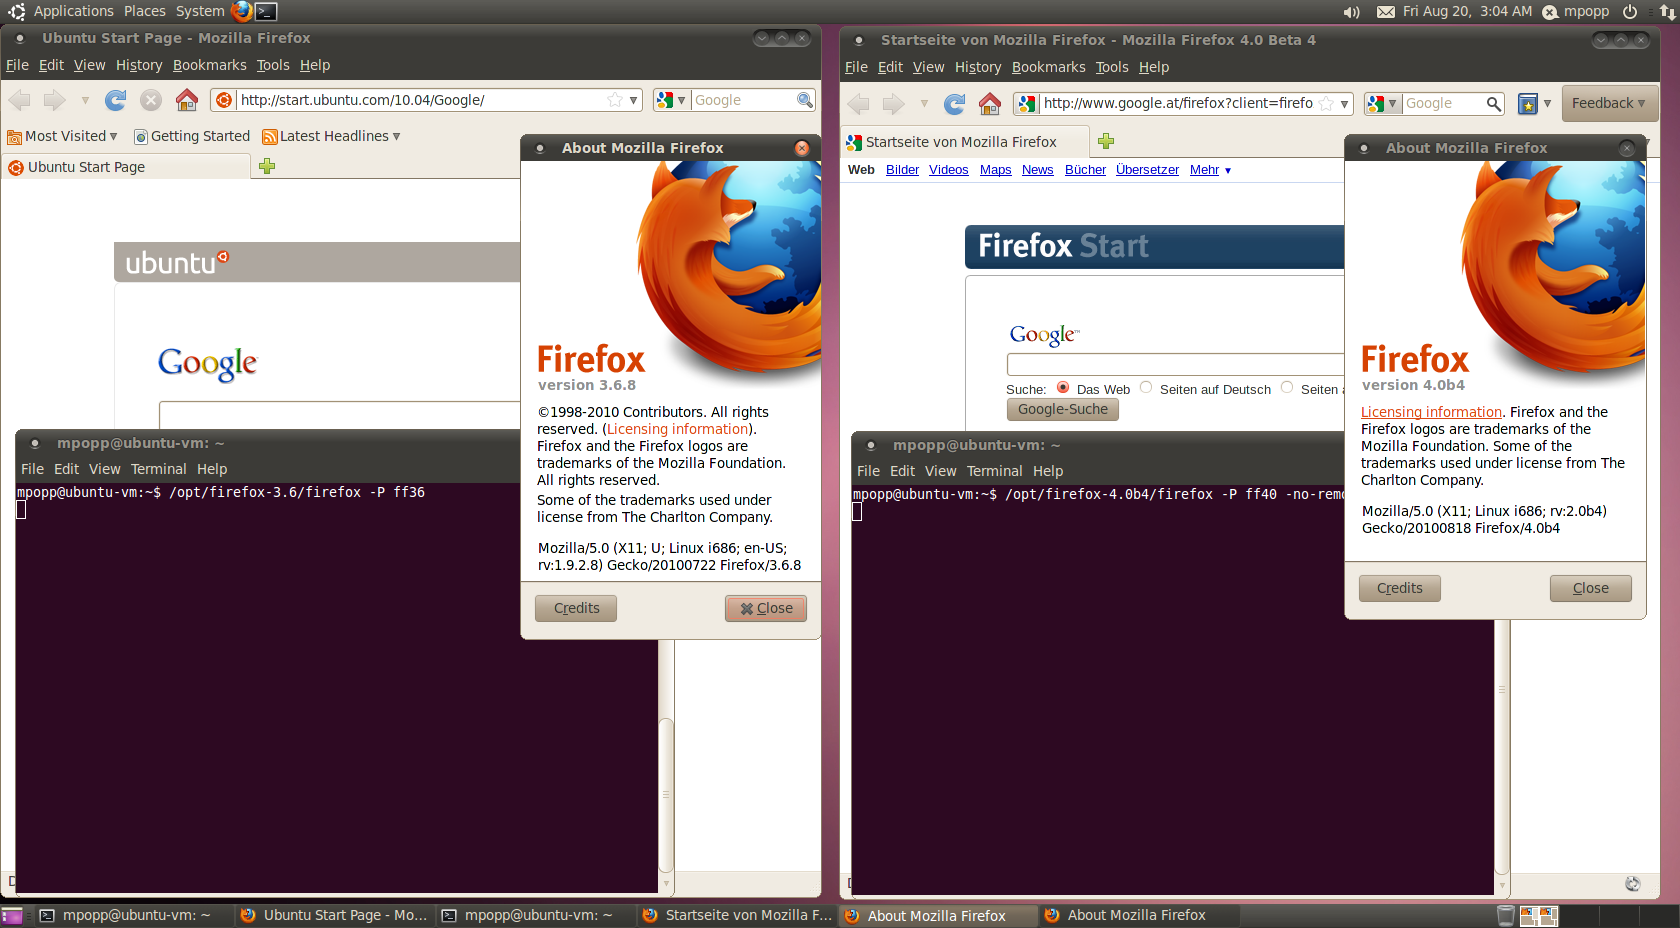This screenshot has height=928, width=1680.
Task: Open History menu in Firefox 3.6
Action: pyautogui.click(x=139, y=65)
